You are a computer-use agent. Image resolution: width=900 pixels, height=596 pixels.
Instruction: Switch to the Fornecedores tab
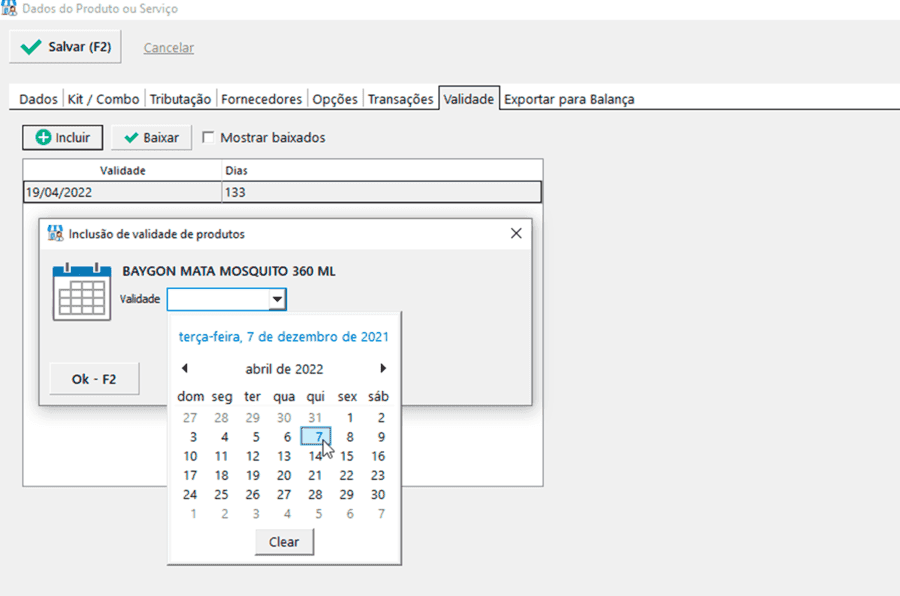point(261,99)
